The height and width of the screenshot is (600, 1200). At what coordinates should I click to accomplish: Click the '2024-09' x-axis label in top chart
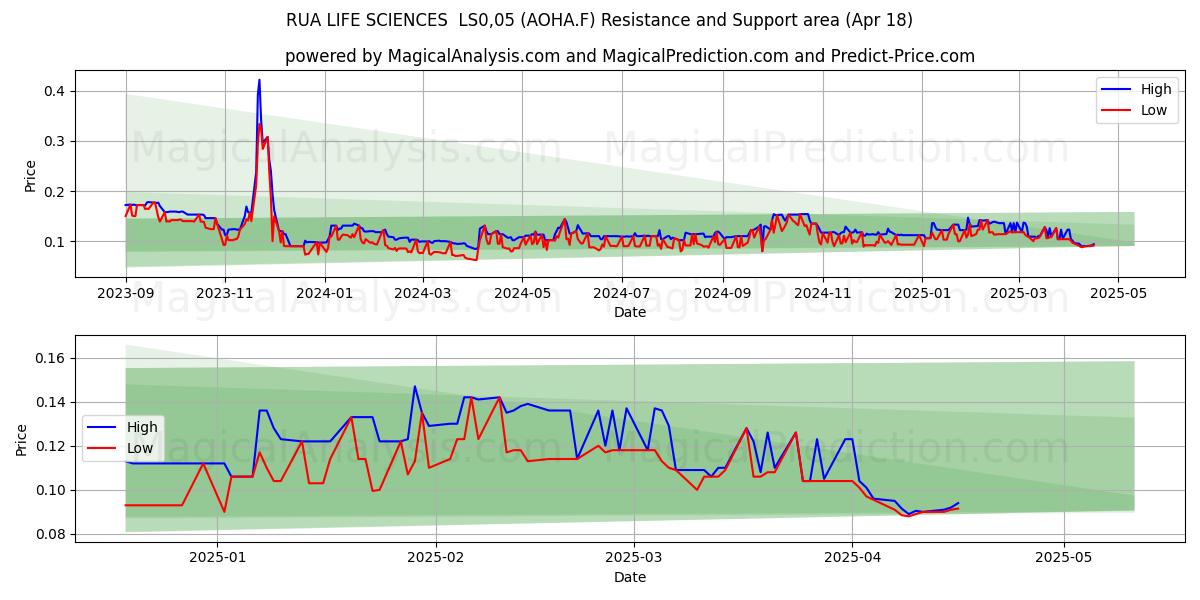tap(723, 293)
